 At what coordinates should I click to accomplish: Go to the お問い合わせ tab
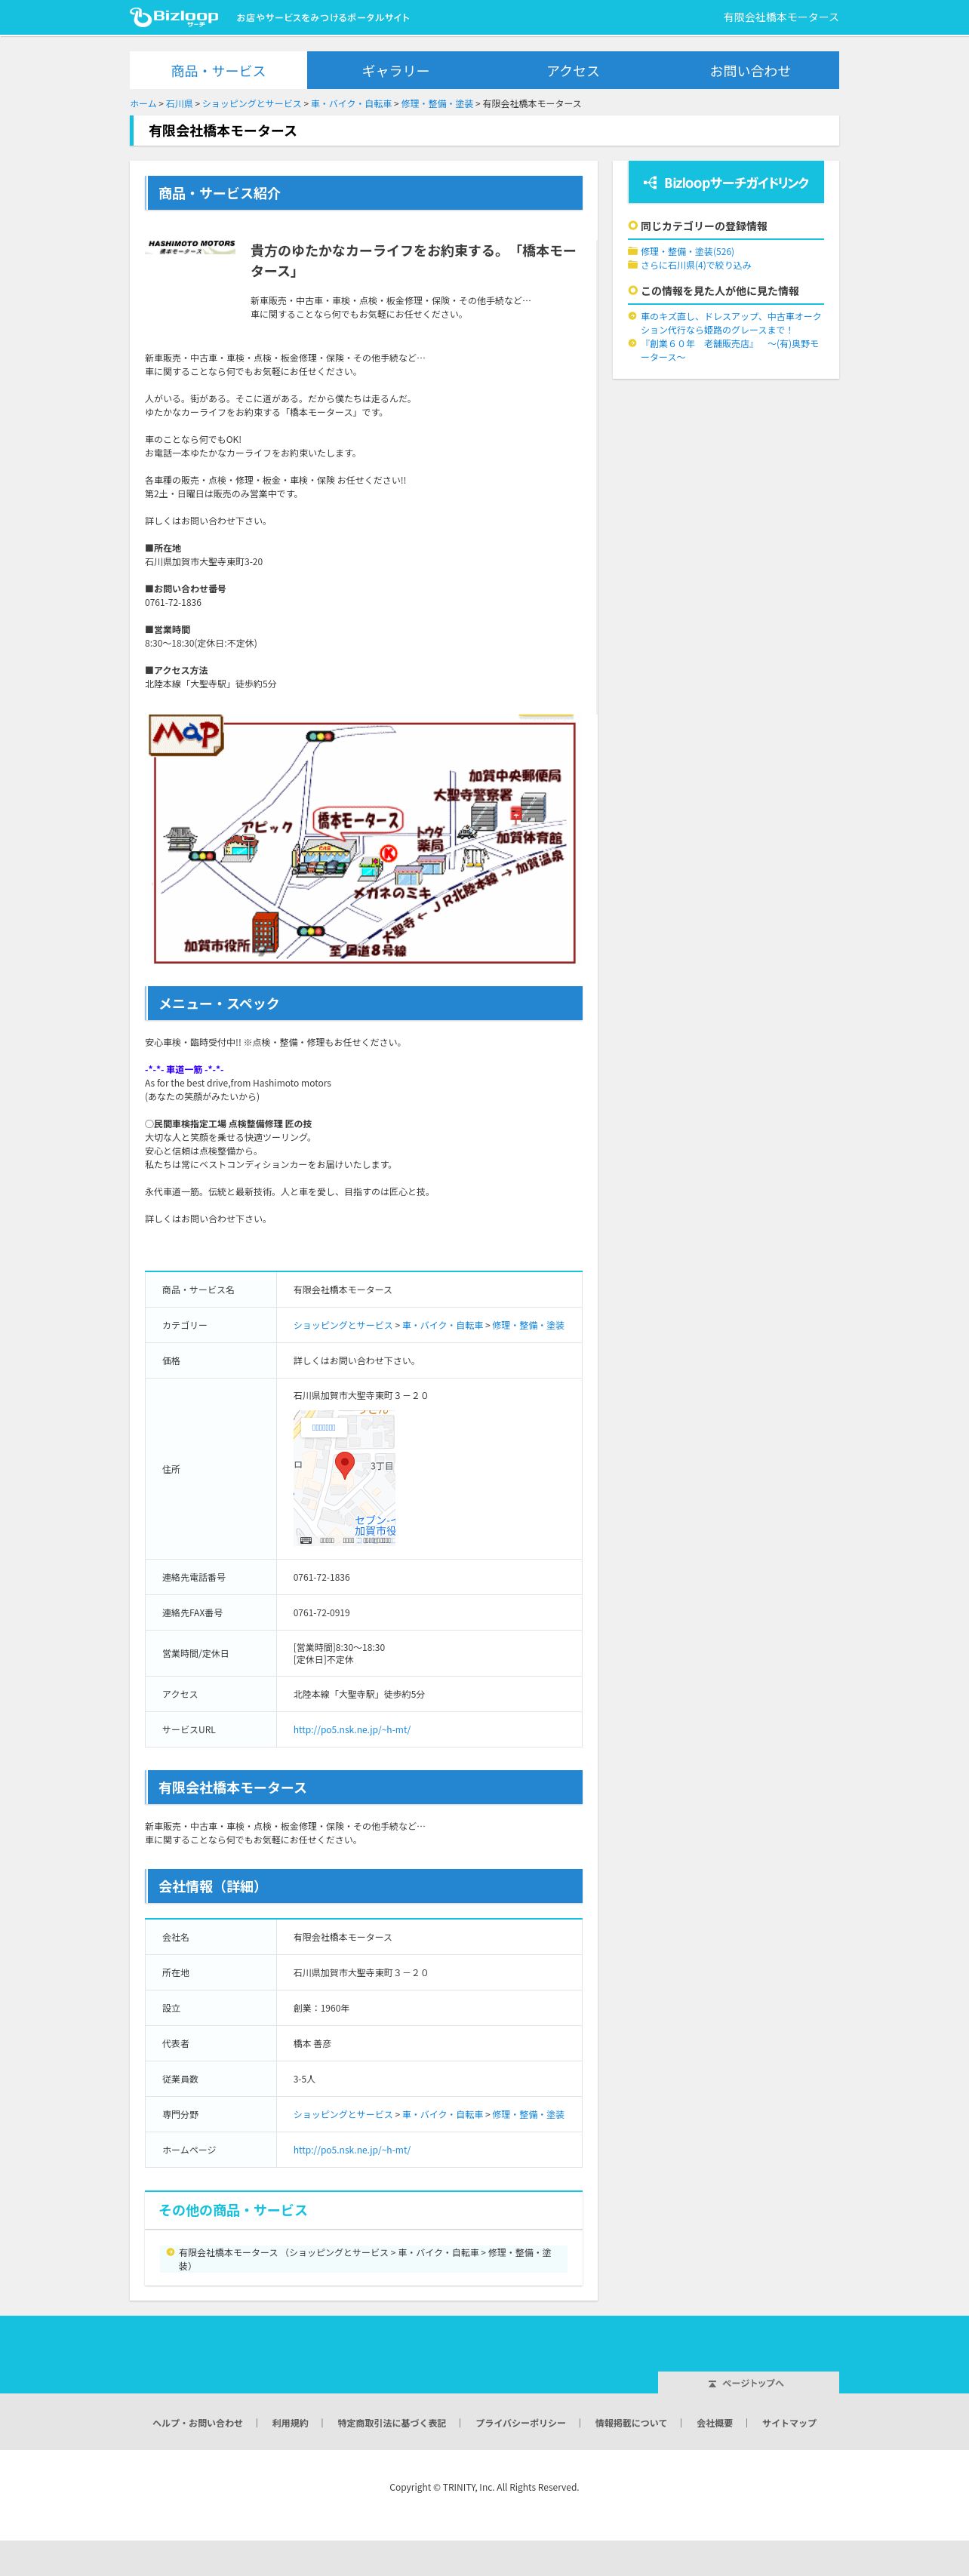tap(750, 71)
